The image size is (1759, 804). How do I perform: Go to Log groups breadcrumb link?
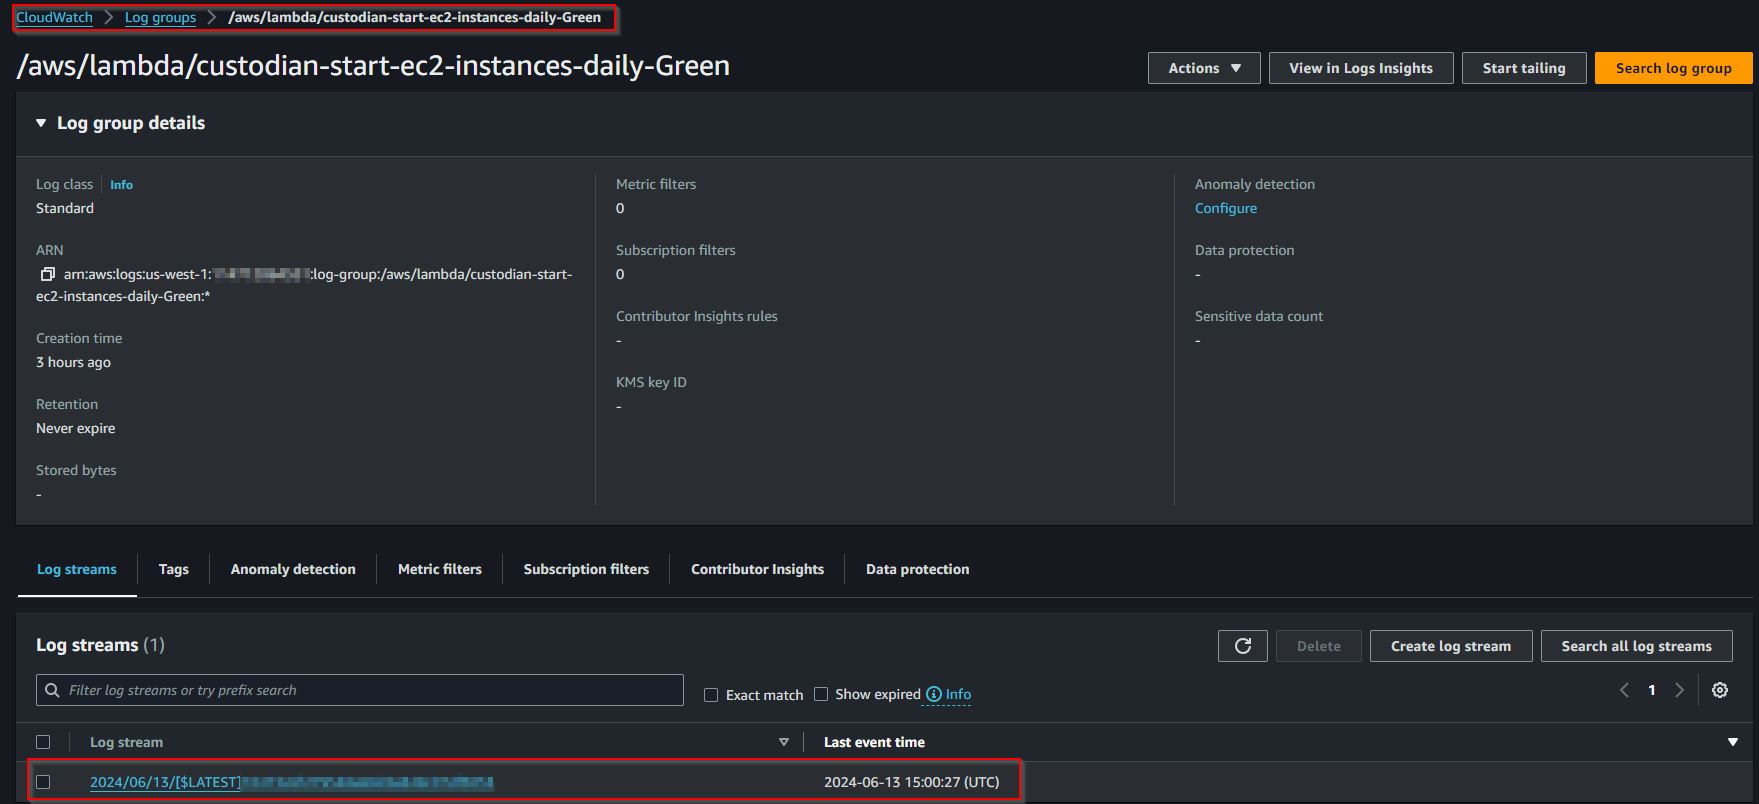160,17
